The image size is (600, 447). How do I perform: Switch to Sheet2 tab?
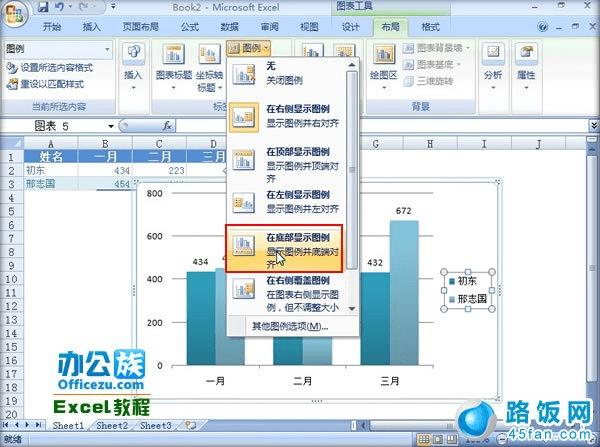[112, 425]
